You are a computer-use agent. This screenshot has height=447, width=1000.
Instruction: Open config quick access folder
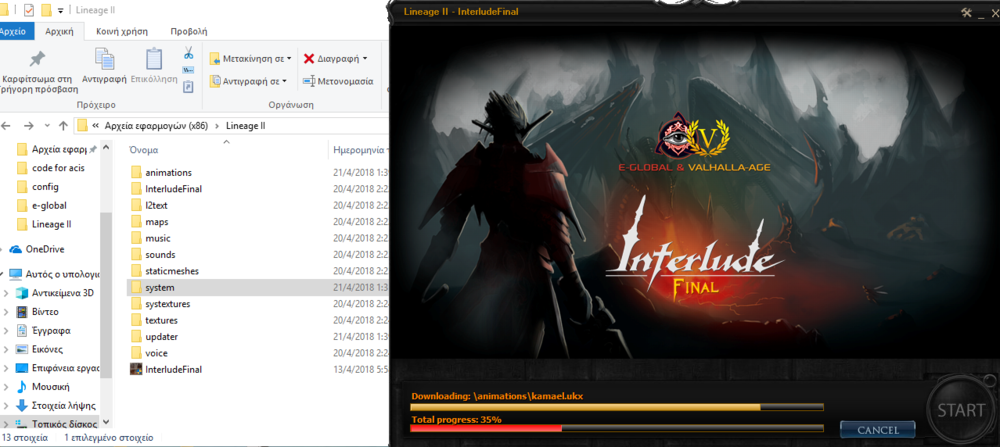pyautogui.click(x=38, y=187)
